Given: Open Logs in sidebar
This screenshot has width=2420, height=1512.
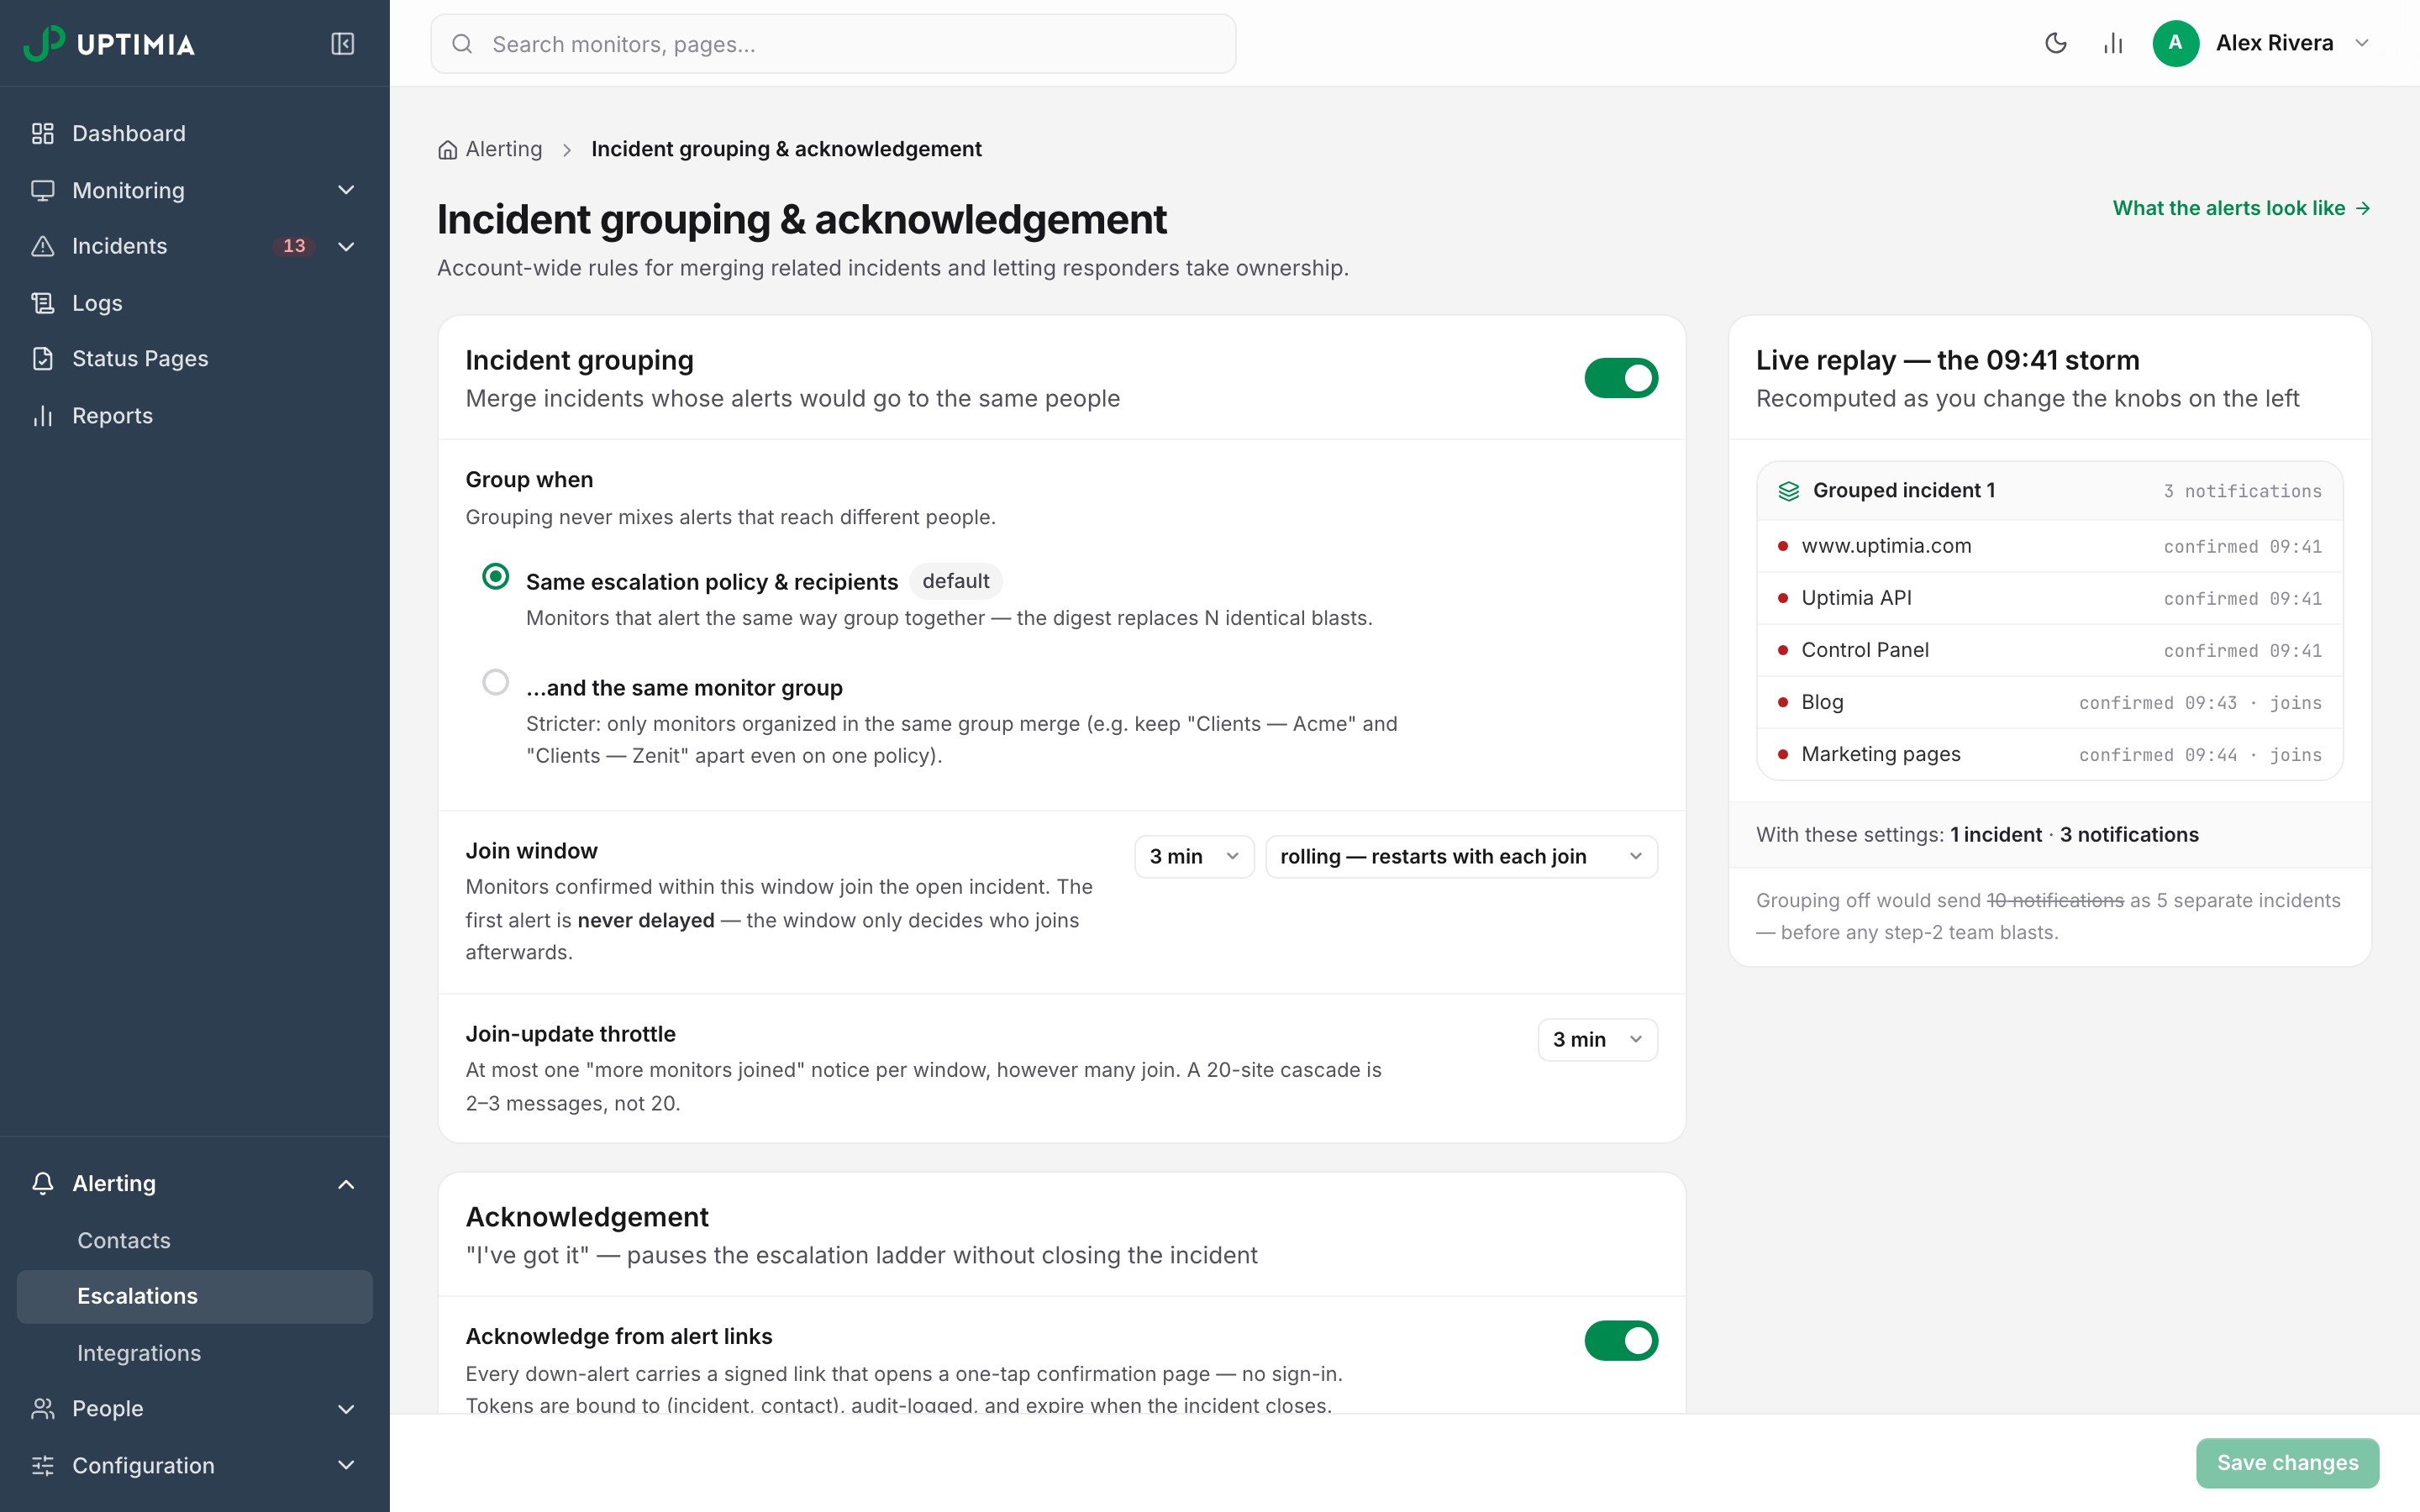Looking at the screenshot, I should [x=195, y=303].
